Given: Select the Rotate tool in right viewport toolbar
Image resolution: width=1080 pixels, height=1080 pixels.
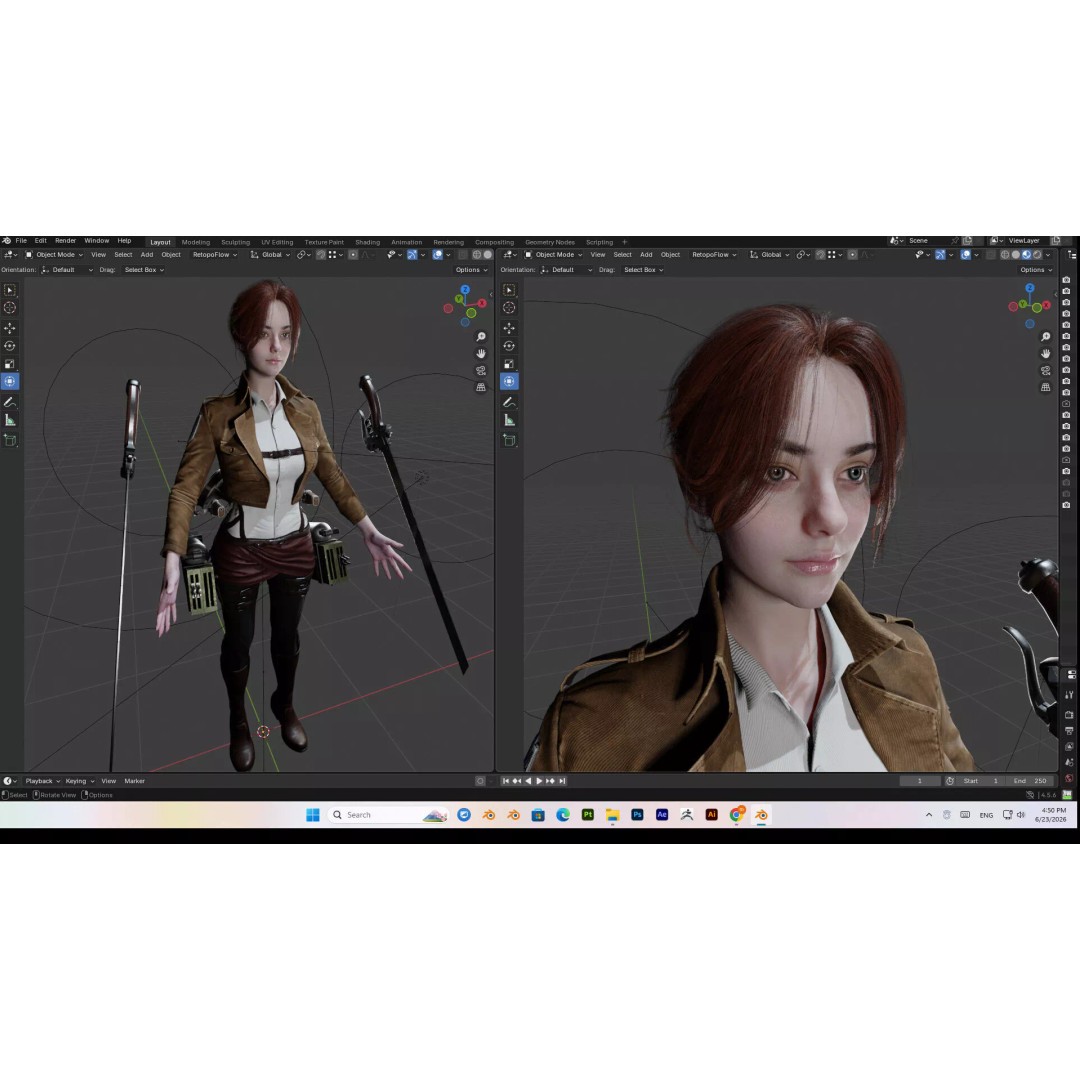Looking at the screenshot, I should (509, 346).
